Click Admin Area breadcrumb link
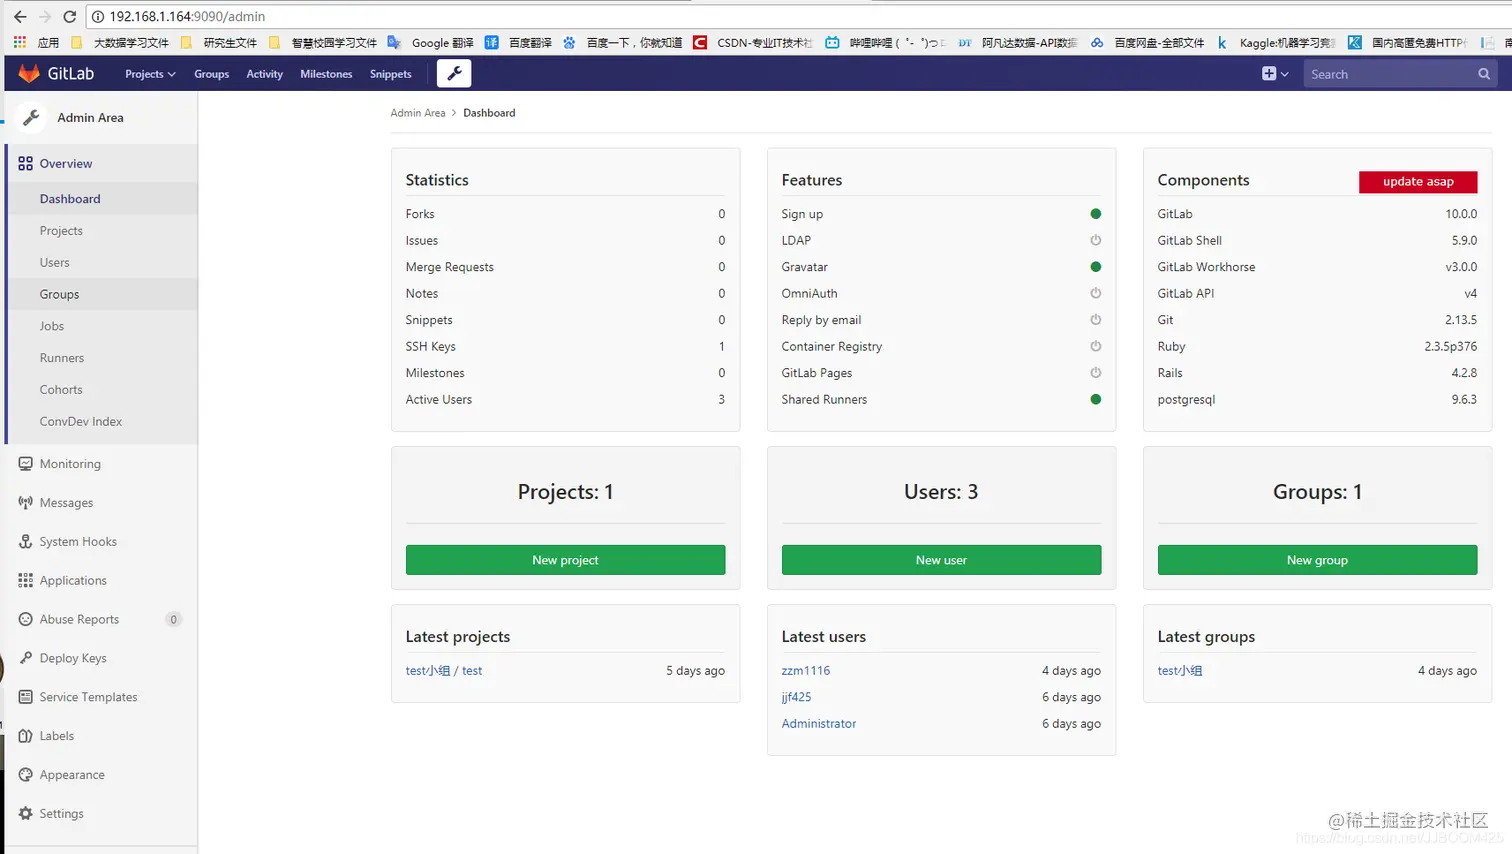This screenshot has height=854, width=1512. click(418, 113)
